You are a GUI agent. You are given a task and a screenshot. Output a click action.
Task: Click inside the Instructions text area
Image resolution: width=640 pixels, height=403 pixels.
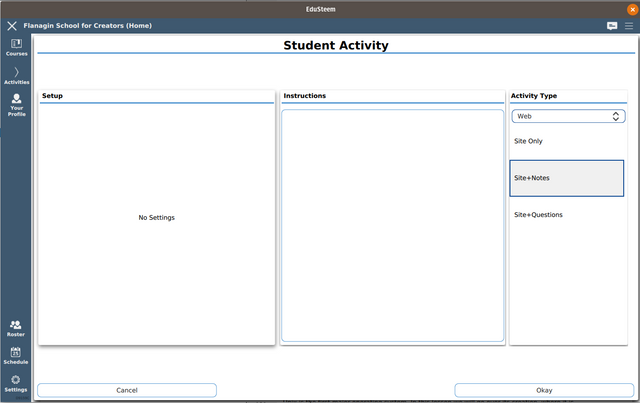(x=393, y=225)
